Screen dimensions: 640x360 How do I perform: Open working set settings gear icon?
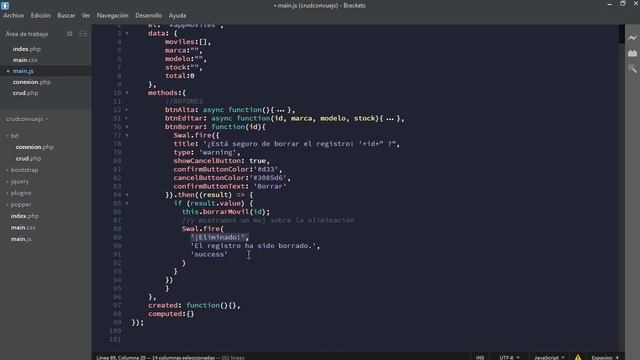70,34
